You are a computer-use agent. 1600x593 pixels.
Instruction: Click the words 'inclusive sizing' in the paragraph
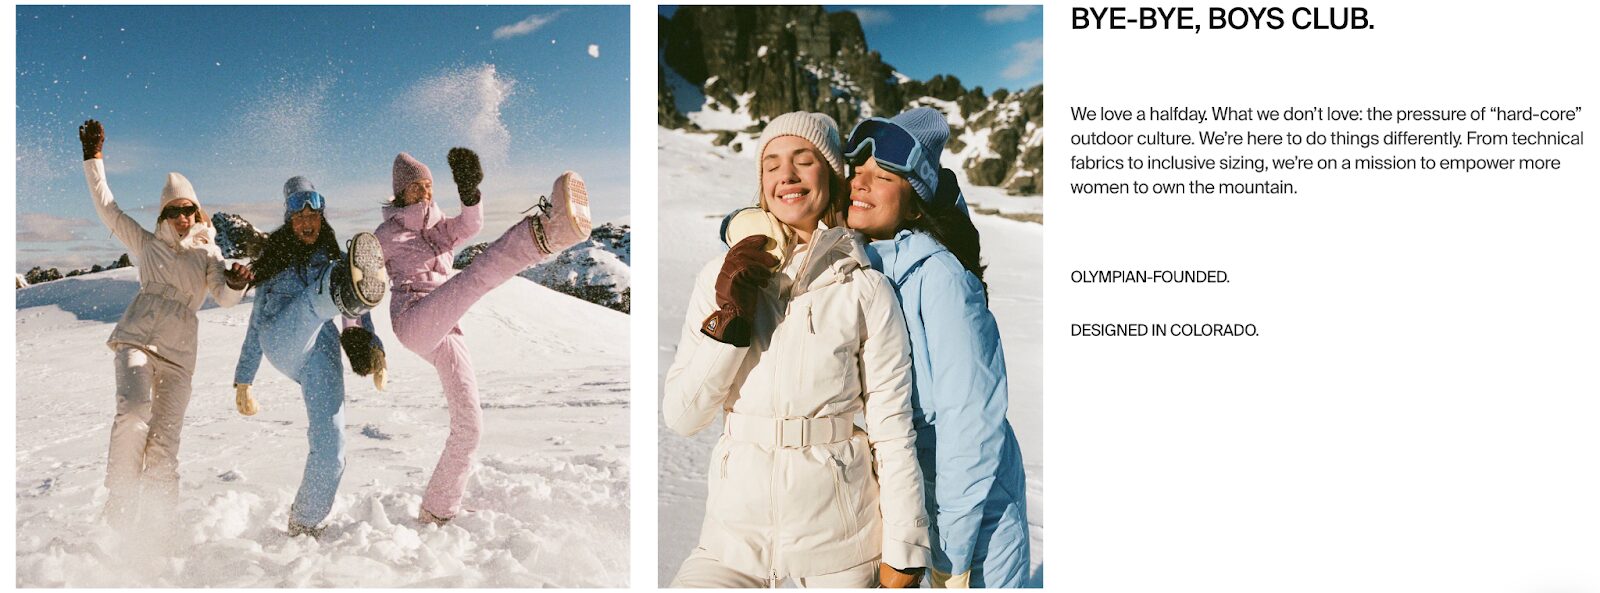click(1208, 163)
